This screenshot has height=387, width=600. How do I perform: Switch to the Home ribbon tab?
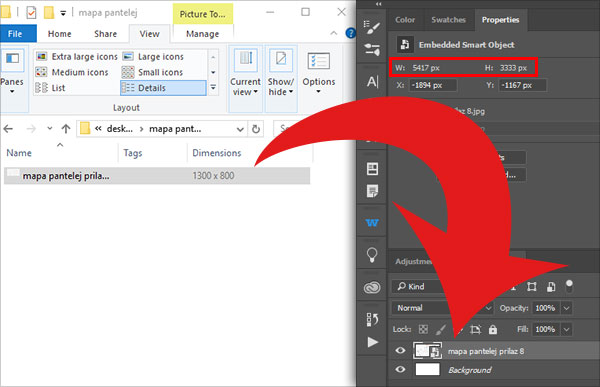pyautogui.click(x=59, y=34)
